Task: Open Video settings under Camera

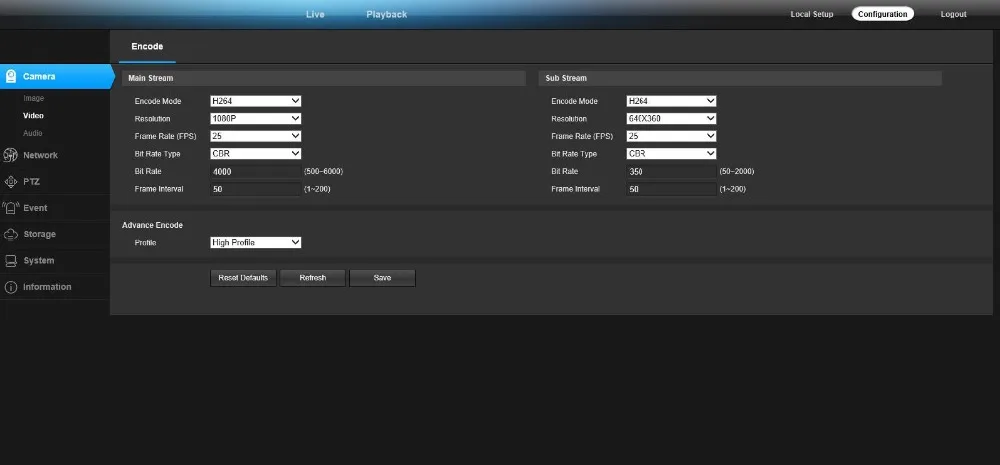Action: [34, 115]
